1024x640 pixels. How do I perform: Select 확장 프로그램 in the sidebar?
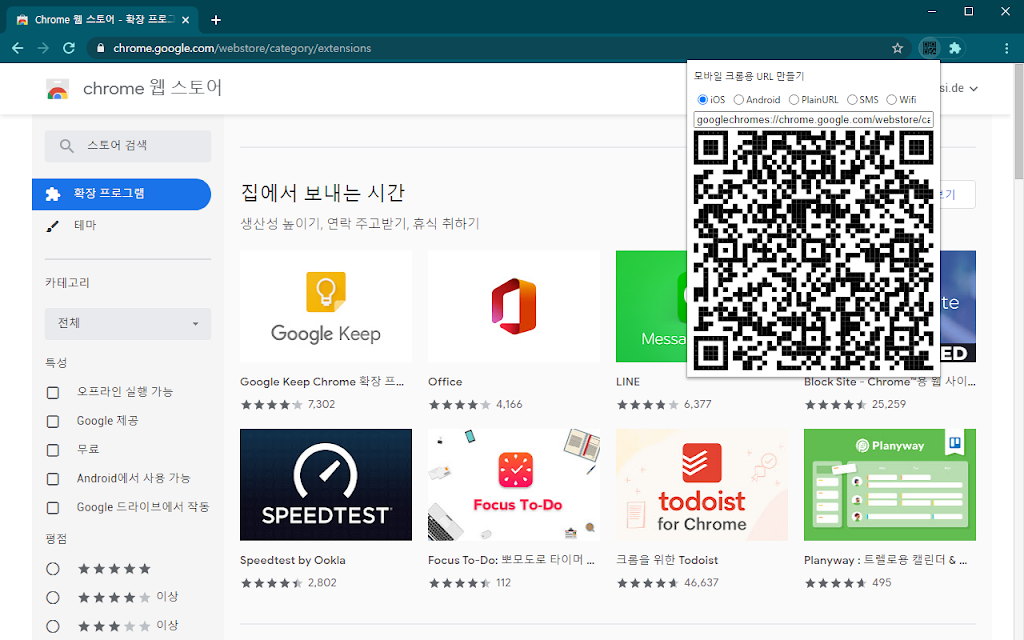pos(121,194)
